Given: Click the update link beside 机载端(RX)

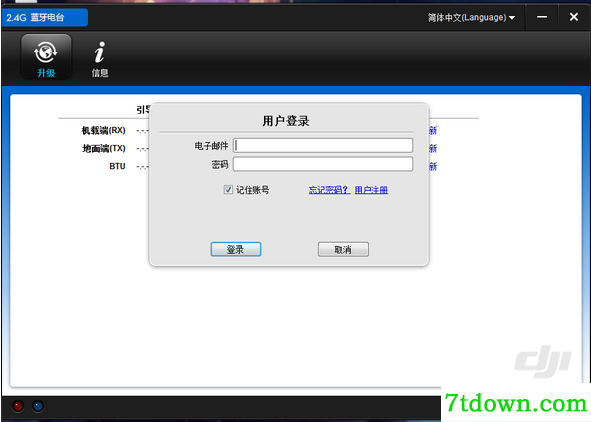Looking at the screenshot, I should (x=433, y=130).
